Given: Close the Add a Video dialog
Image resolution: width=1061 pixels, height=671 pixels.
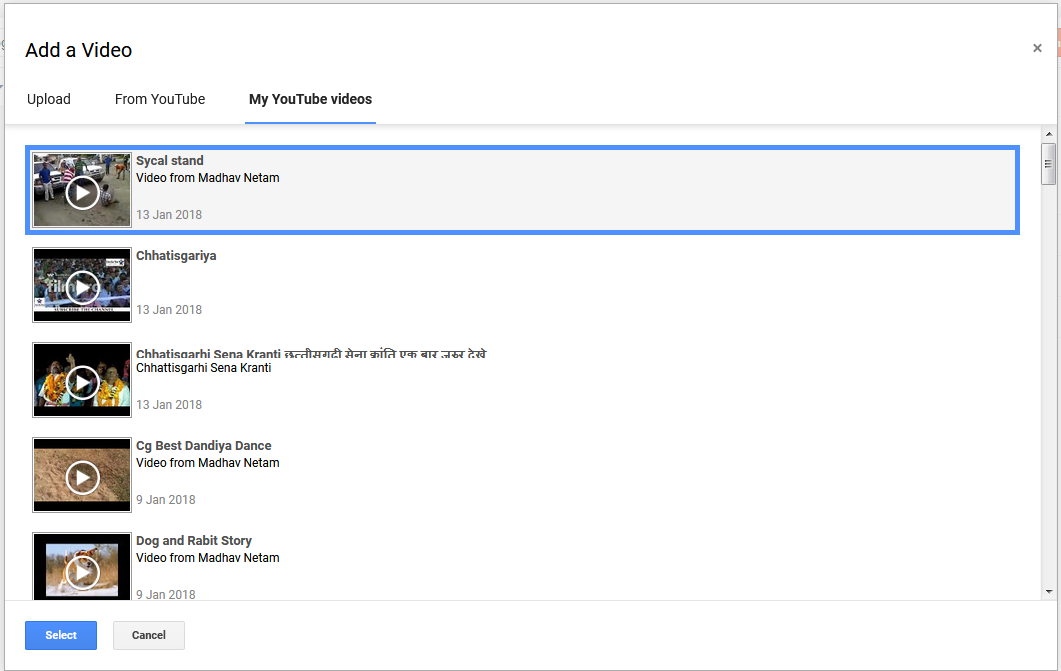Looking at the screenshot, I should pos(1037,48).
